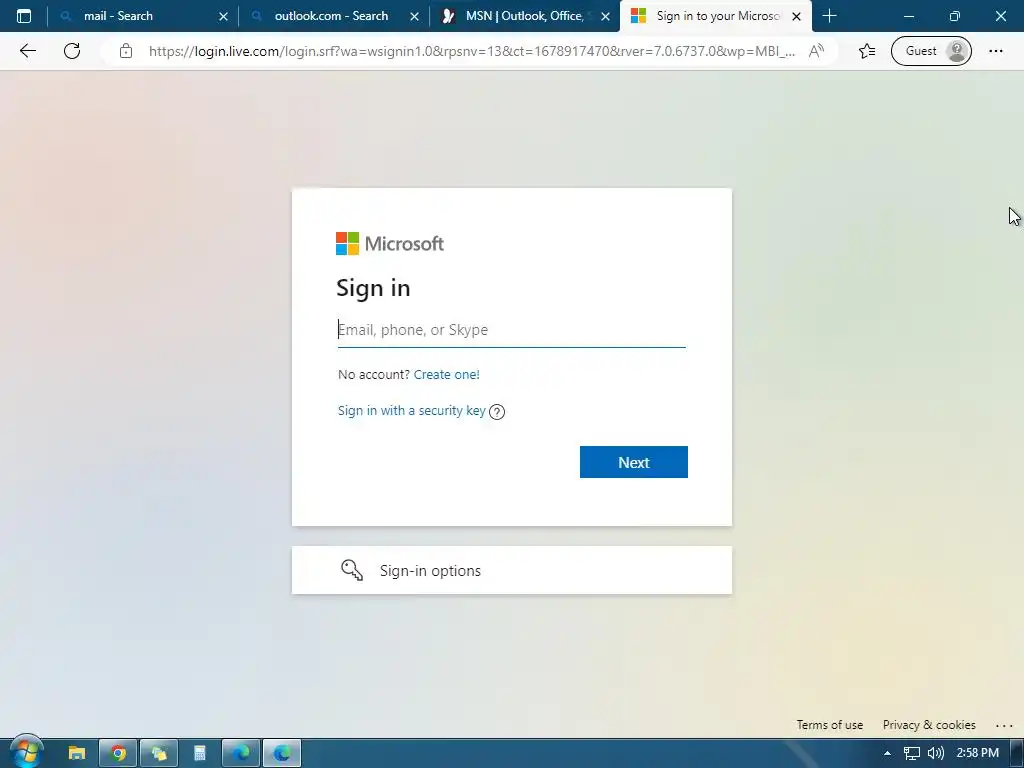Open a new tab with plus button
1024x768 pixels.
(829, 16)
